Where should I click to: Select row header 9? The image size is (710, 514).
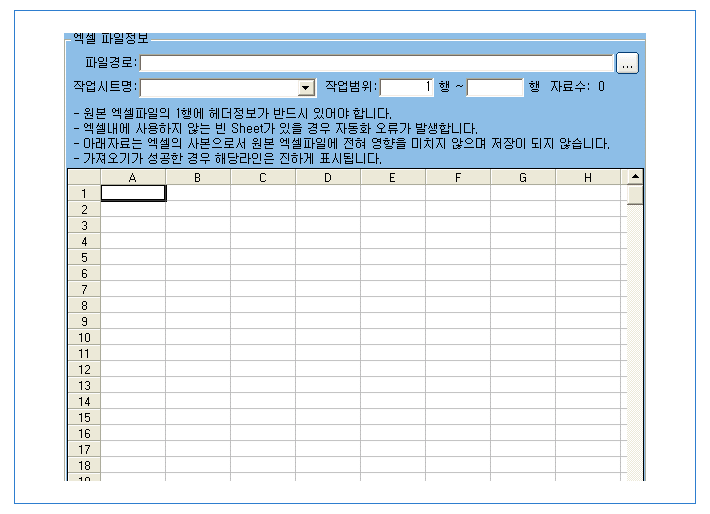[x=84, y=322]
